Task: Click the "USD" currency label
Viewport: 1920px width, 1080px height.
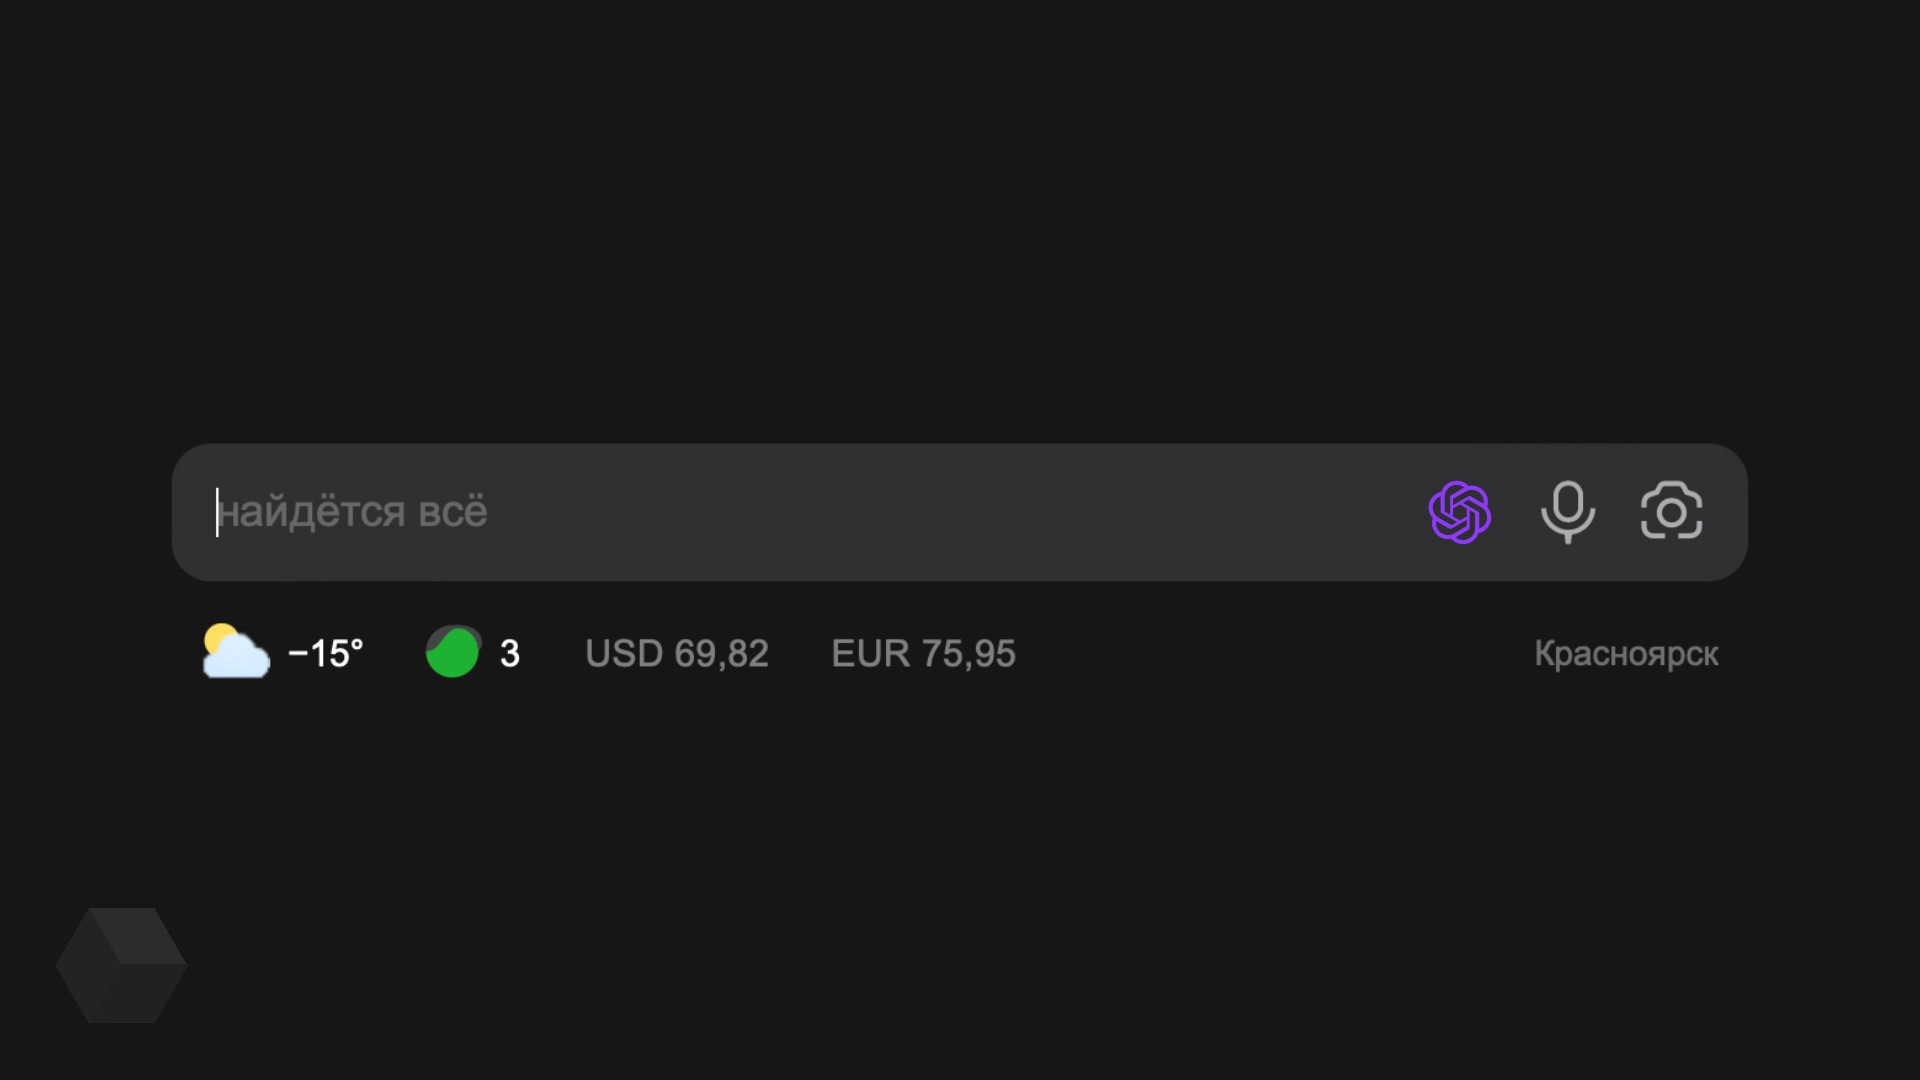Action: point(623,654)
